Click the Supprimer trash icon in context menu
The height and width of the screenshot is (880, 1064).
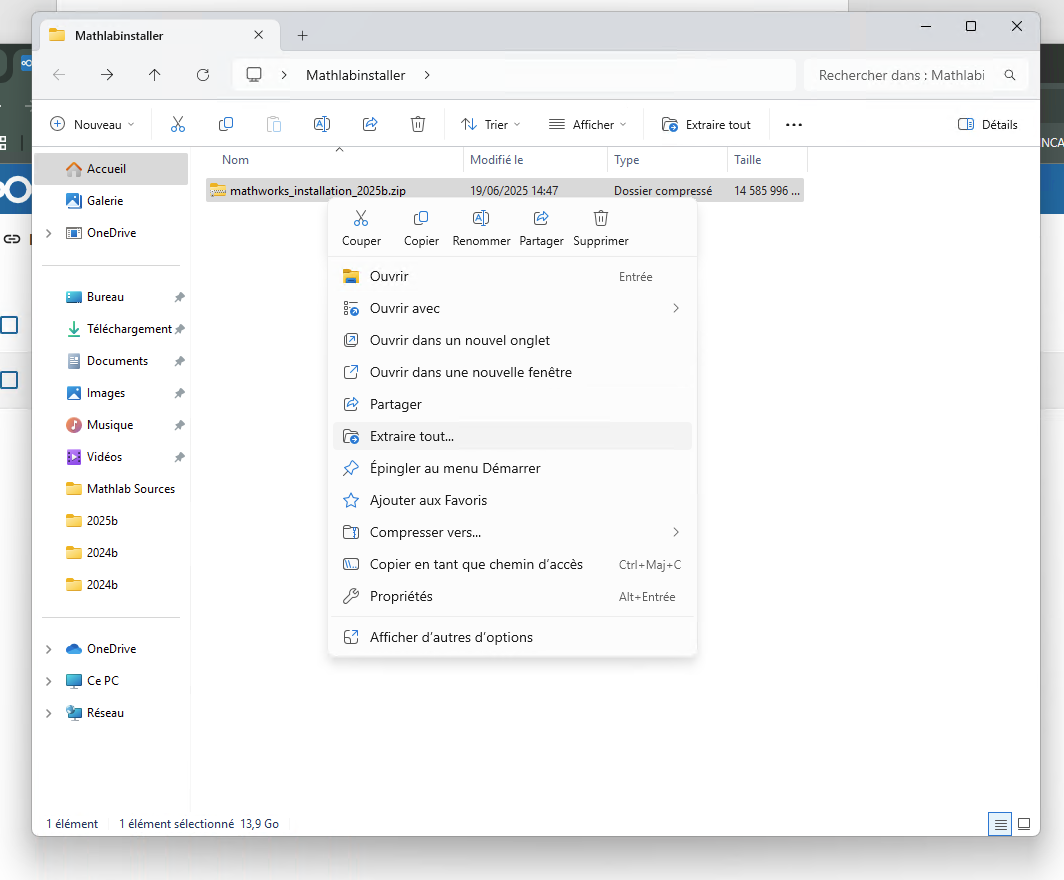[x=601, y=218]
